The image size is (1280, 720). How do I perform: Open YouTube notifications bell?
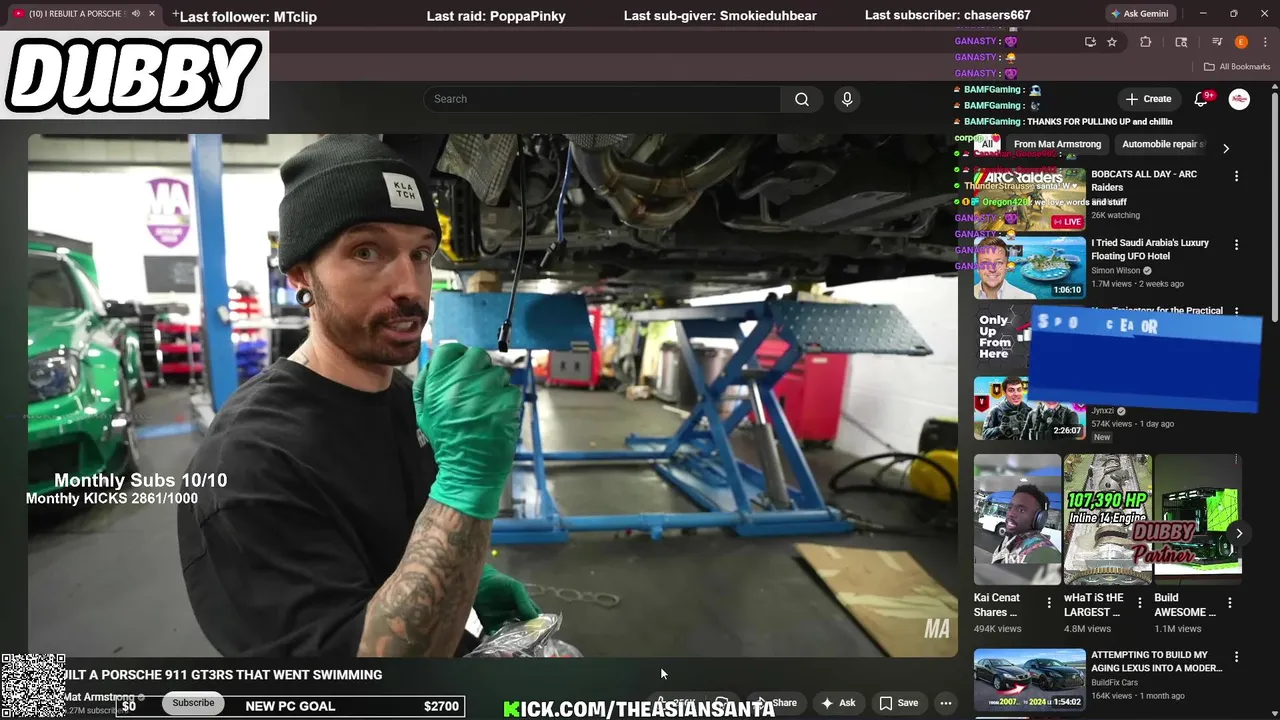(1202, 99)
